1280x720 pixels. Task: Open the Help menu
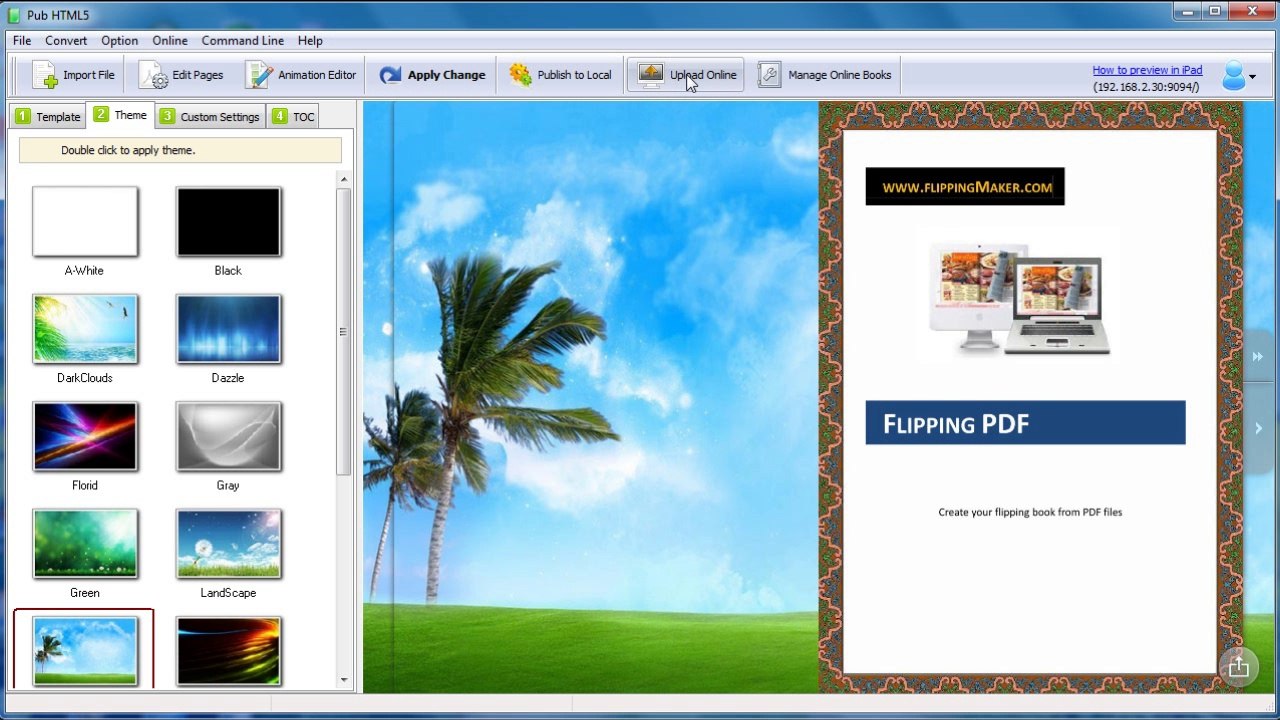(x=310, y=41)
